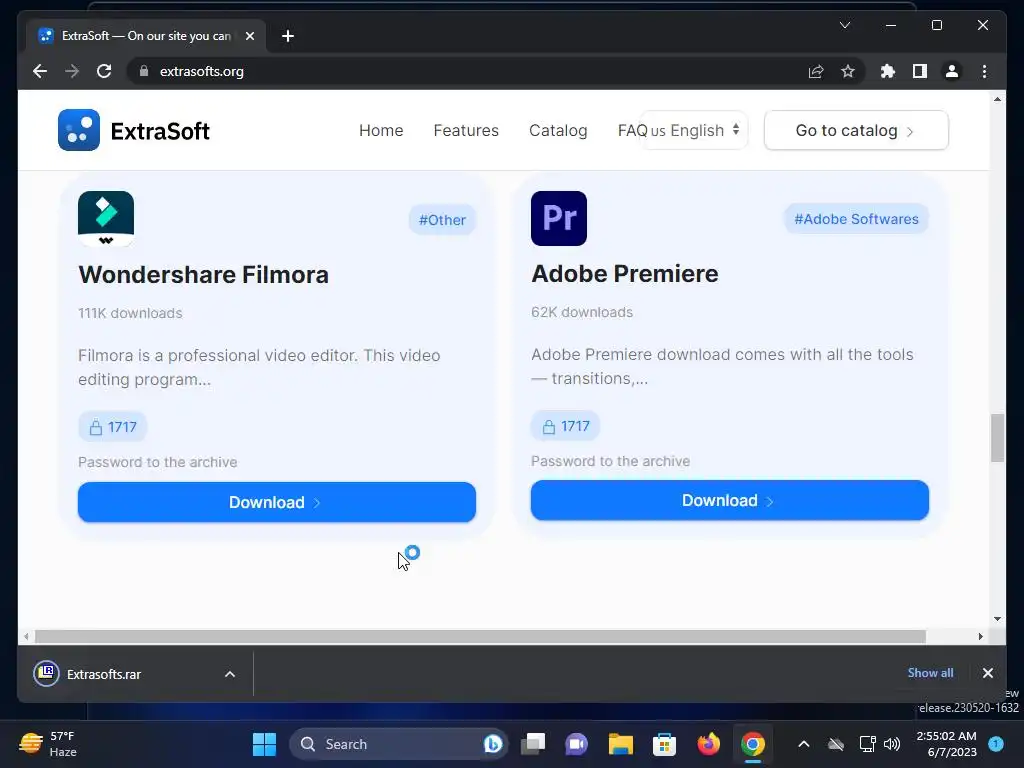Viewport: 1024px width, 768px height.
Task: Close the downloads bar
Action: click(x=987, y=673)
